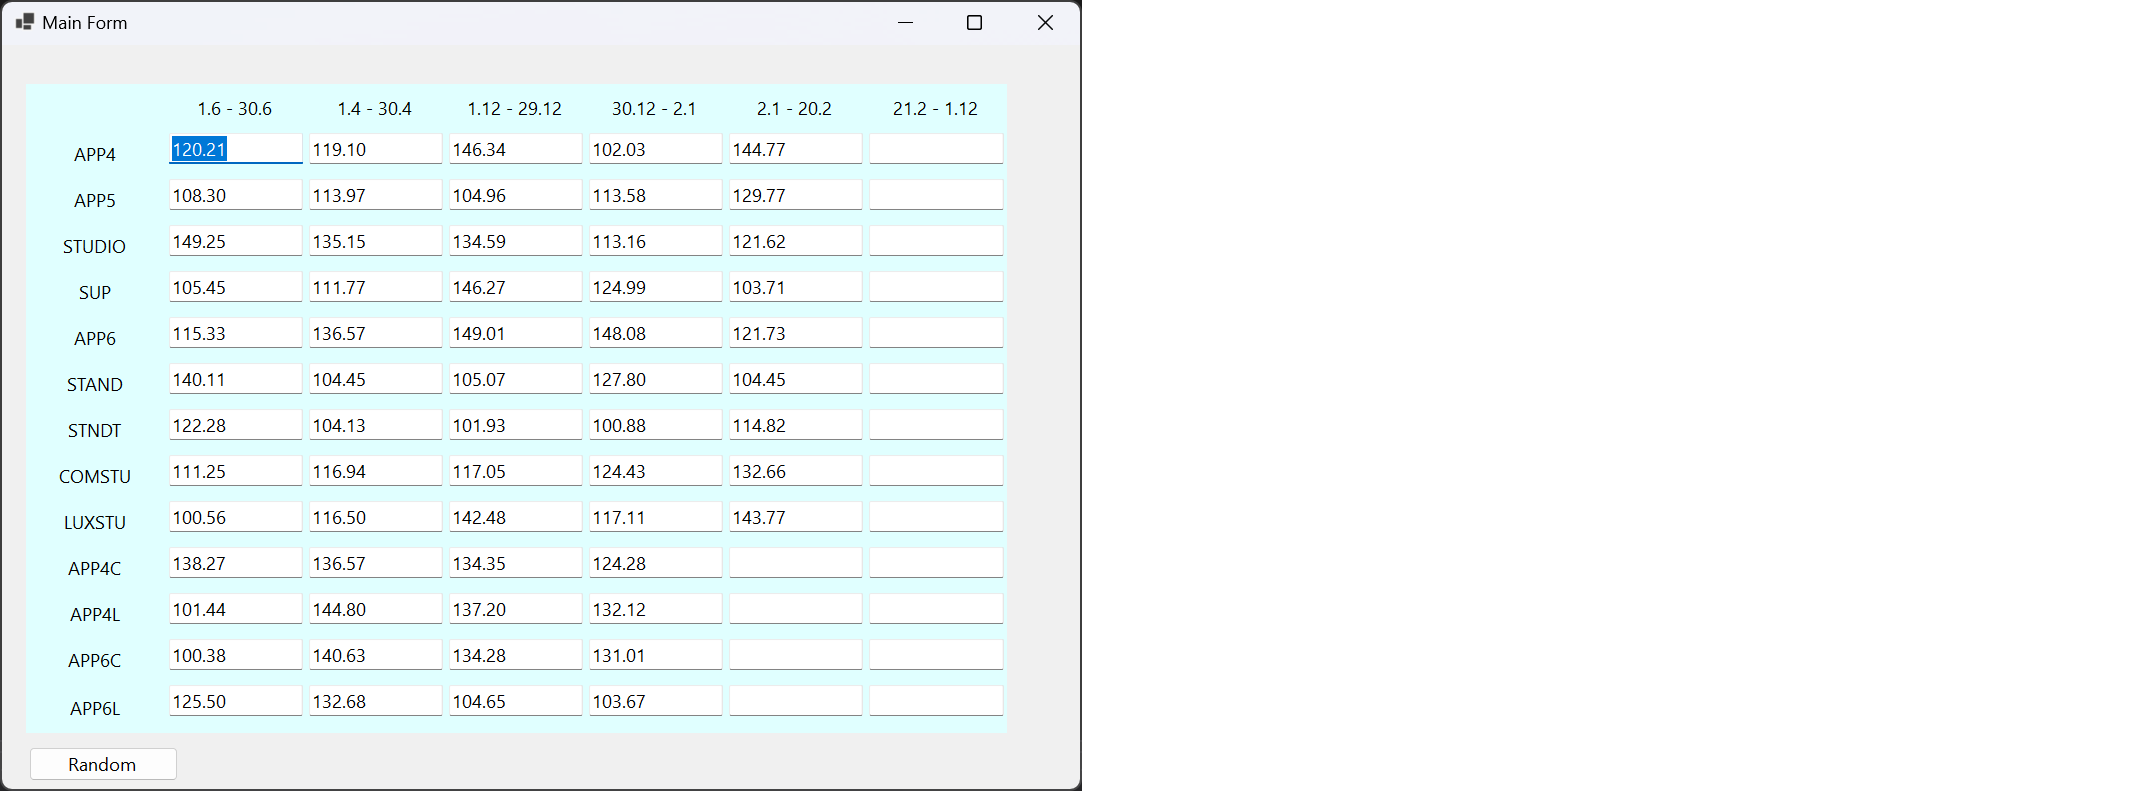Viewport: 2132px width, 791px height.
Task: Select the SUP field showing 111.77
Action: (x=376, y=287)
